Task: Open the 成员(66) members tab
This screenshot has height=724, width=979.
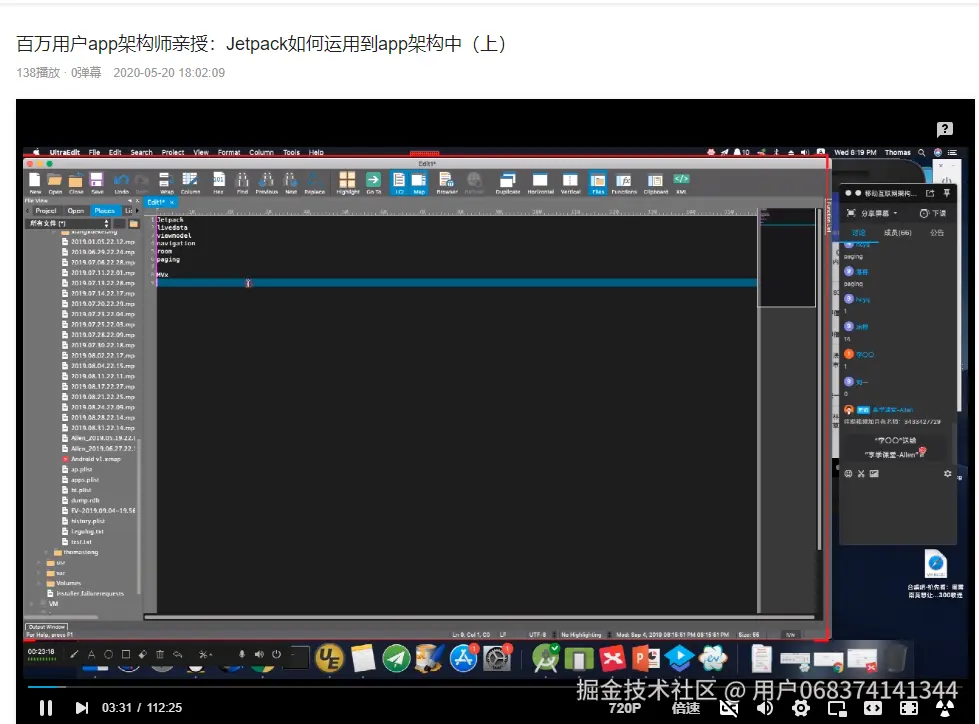Action: coord(897,233)
